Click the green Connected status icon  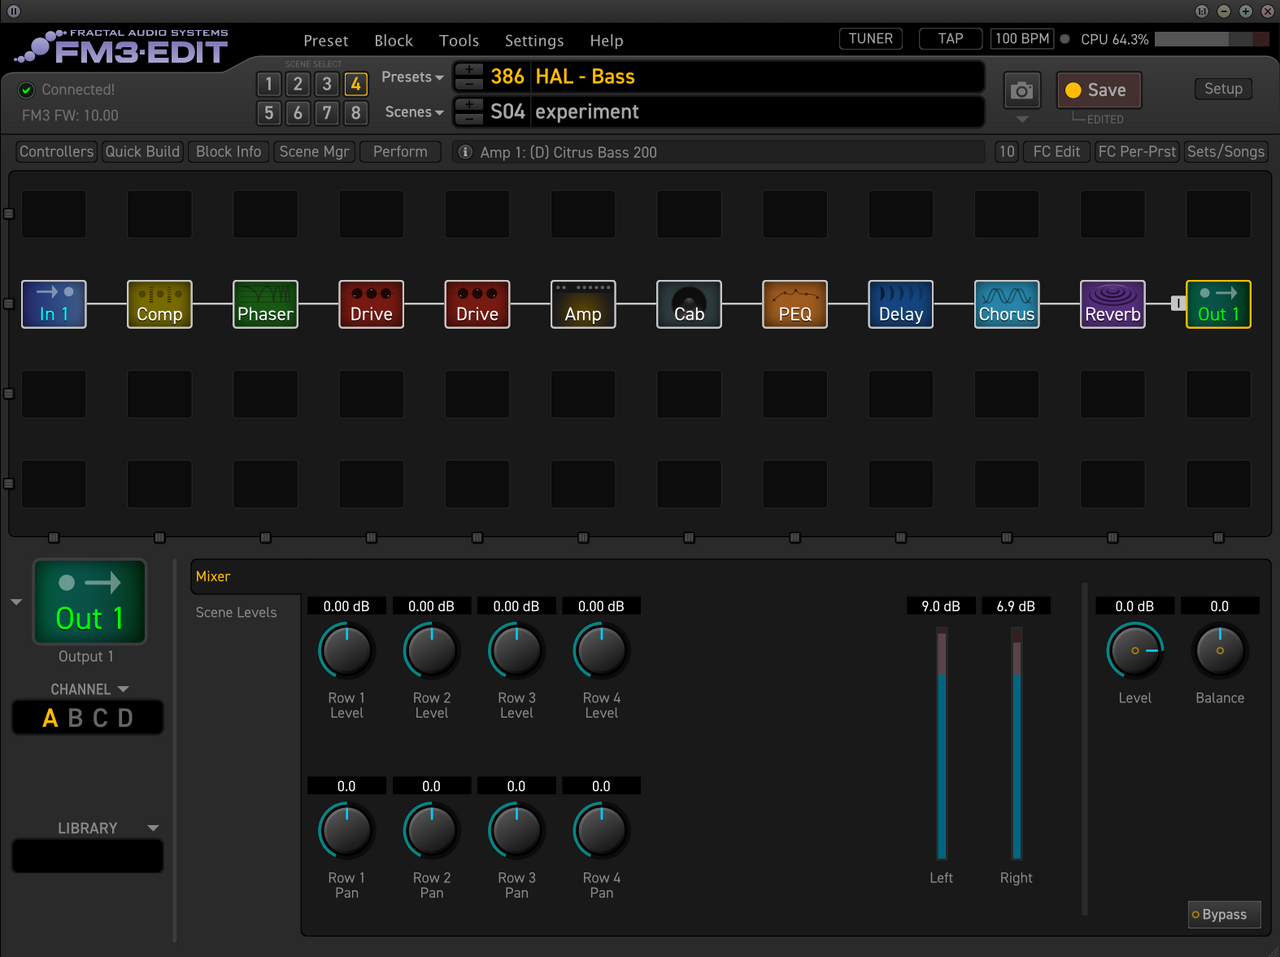point(27,90)
